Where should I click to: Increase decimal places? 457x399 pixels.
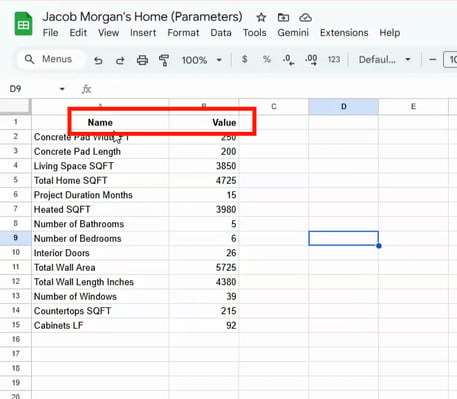[x=311, y=60]
